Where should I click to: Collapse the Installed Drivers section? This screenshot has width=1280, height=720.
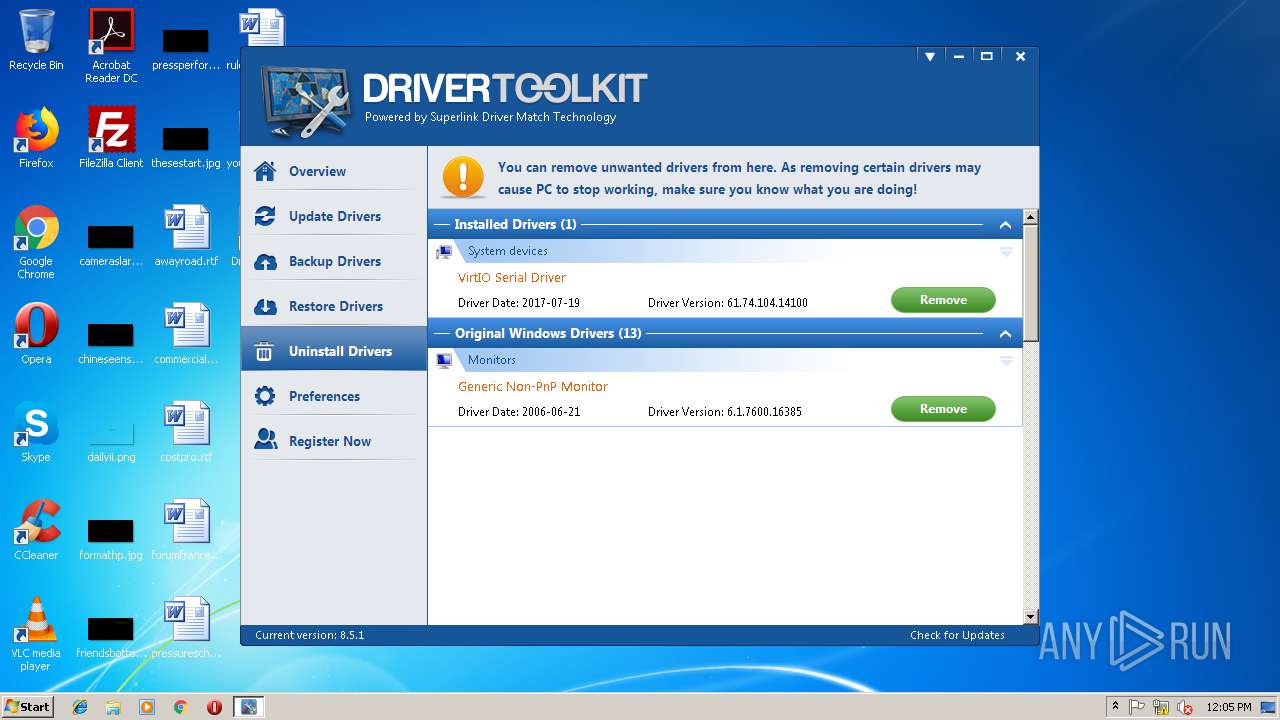1005,225
